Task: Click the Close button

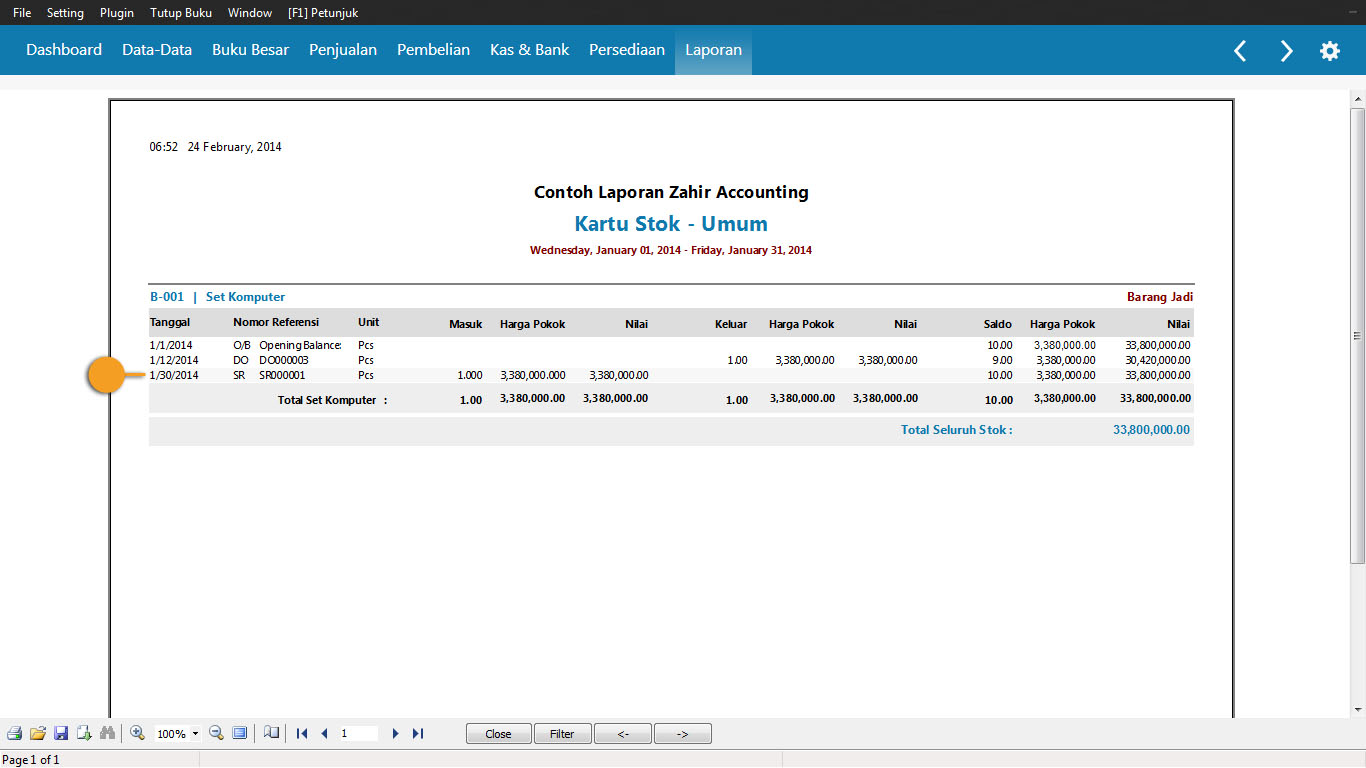Action: (x=498, y=734)
